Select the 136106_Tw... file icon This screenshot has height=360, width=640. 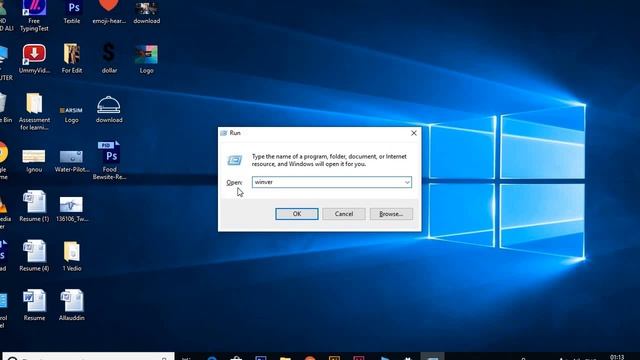[72, 209]
